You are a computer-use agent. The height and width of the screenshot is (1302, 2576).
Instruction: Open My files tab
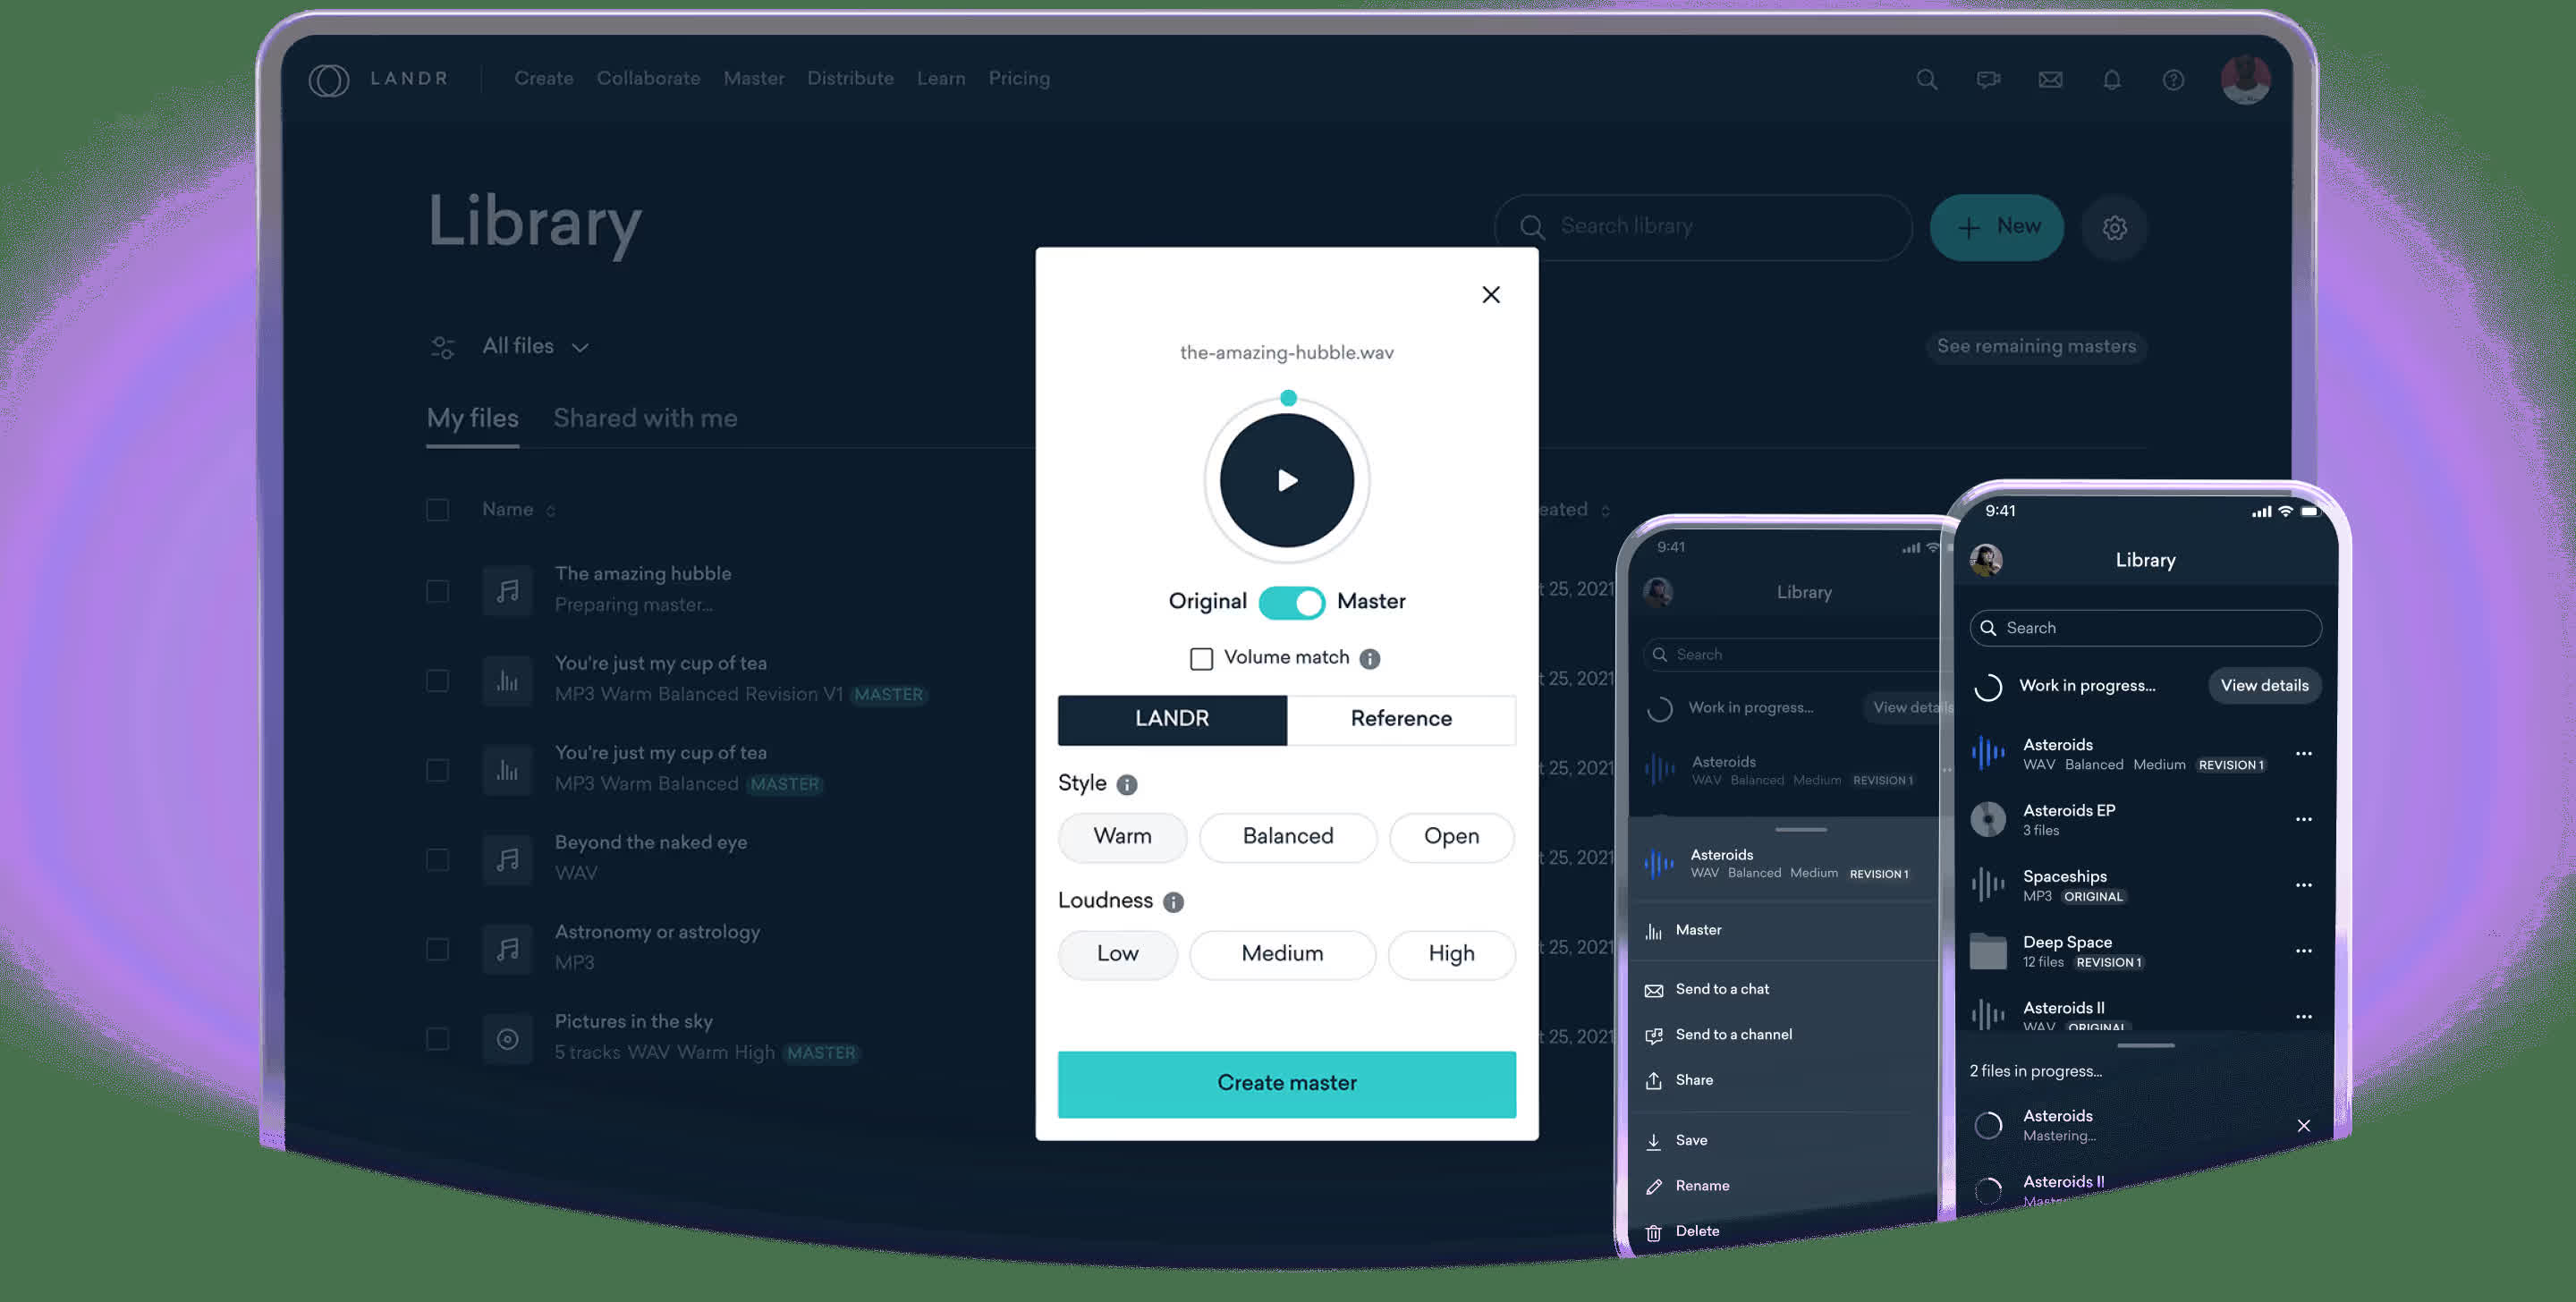[x=472, y=419]
